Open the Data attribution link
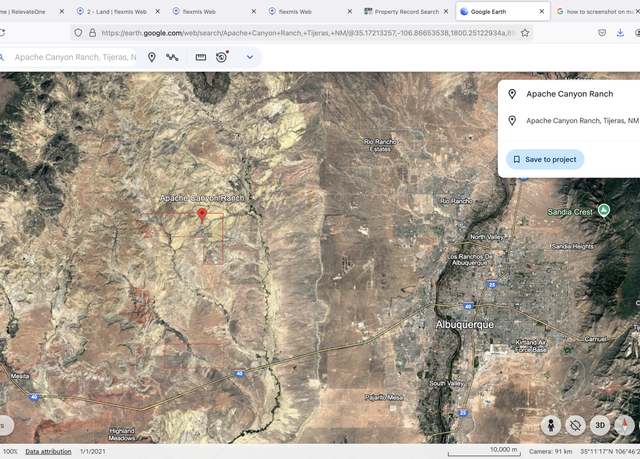Screen dimensions: 640x459 tap(48, 452)
